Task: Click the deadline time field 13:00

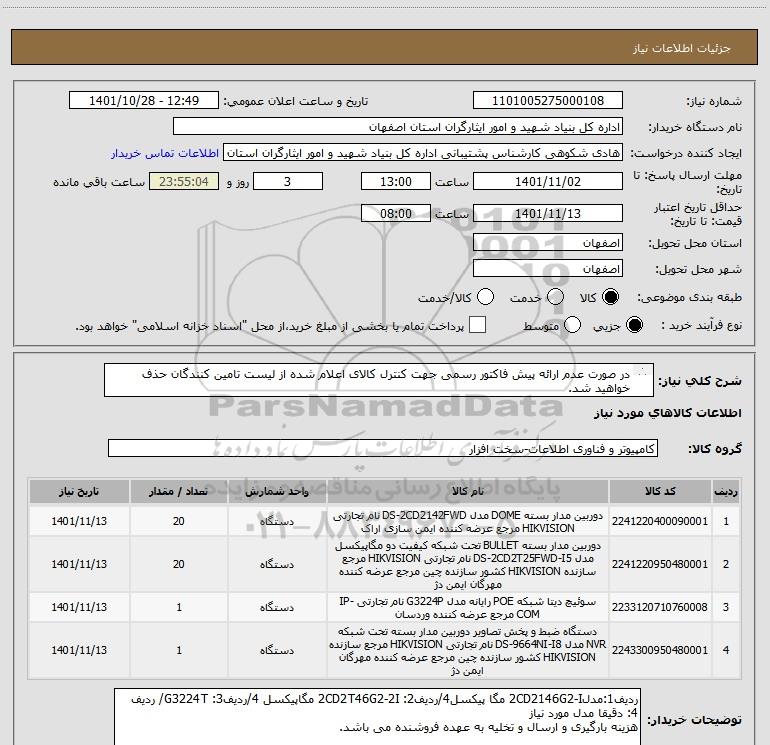Action: coord(396,182)
